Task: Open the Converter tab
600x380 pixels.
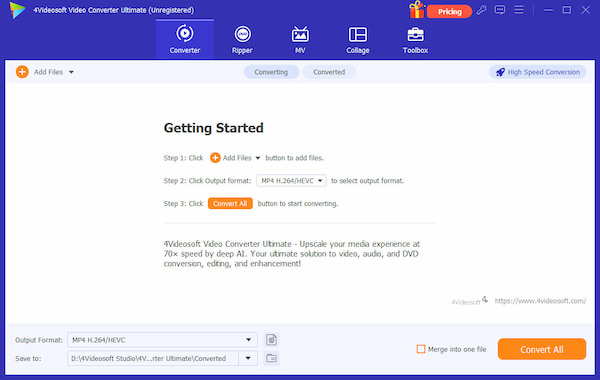Action: 185,39
